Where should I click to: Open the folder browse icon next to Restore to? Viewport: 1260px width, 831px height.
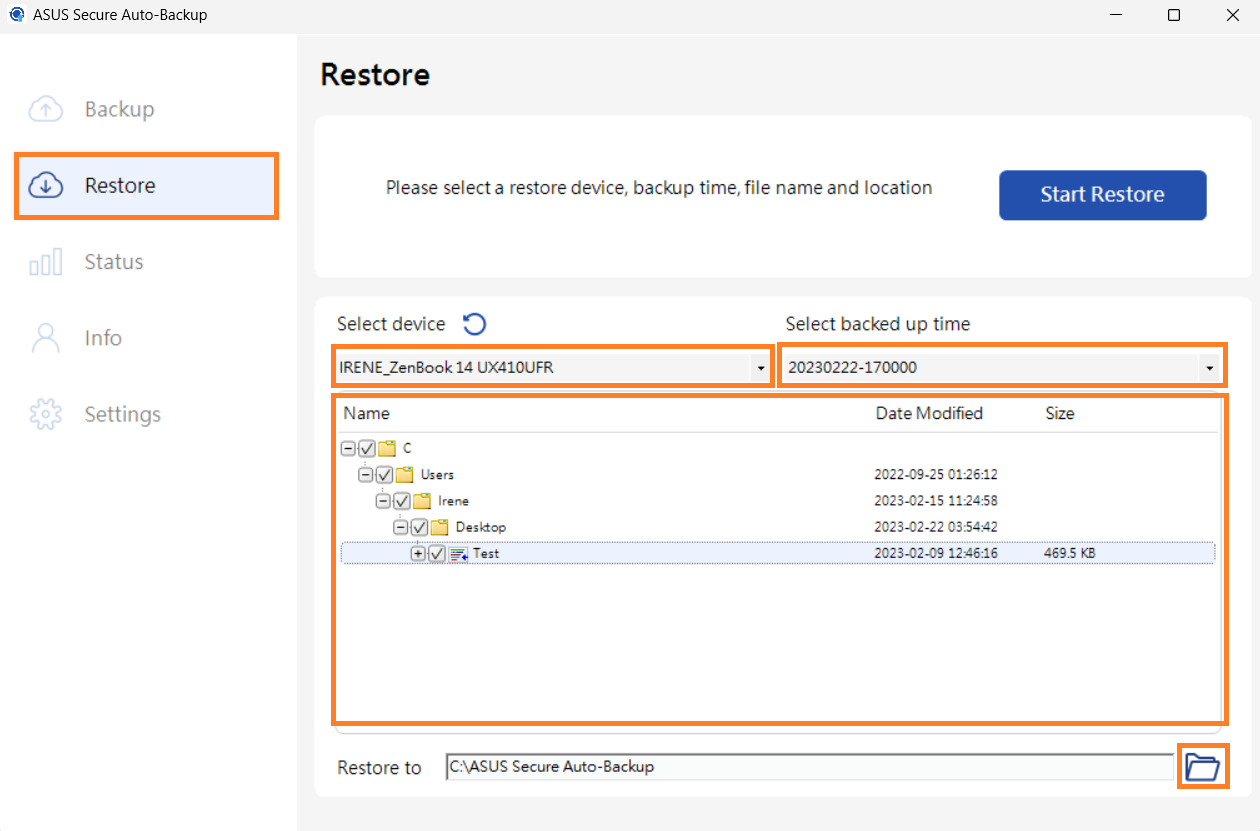click(x=1203, y=766)
